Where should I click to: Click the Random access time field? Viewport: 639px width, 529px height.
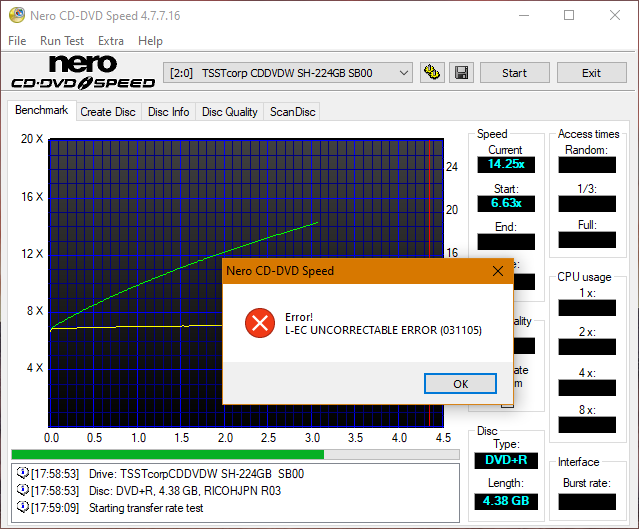click(x=587, y=165)
